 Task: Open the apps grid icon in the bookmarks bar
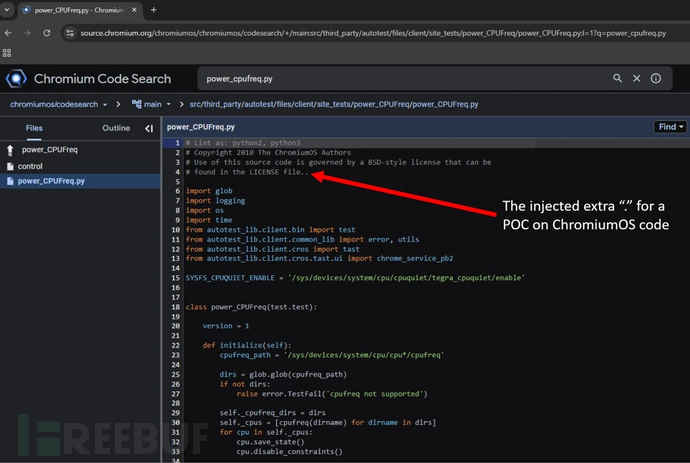click(x=7, y=53)
